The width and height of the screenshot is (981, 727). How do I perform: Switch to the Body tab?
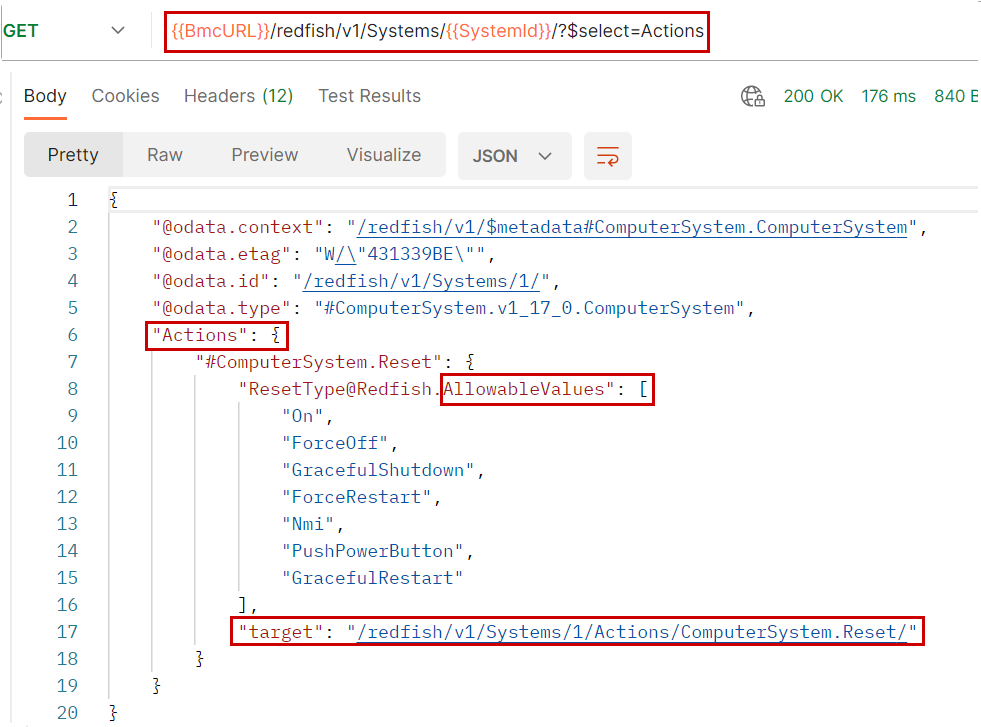pos(45,96)
